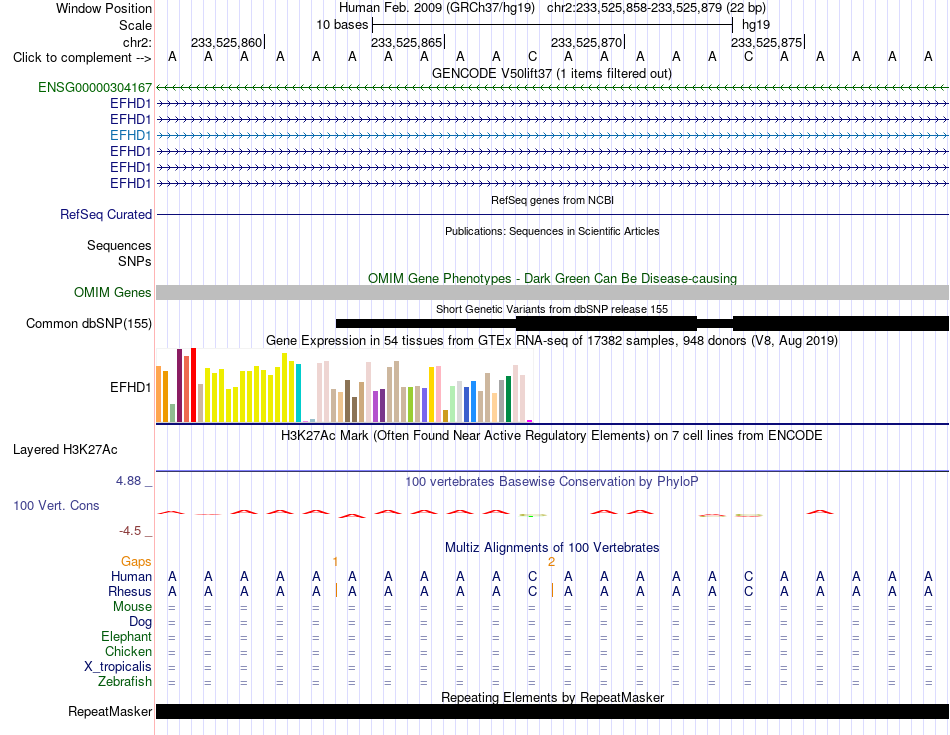Click the 4.88 PhyloP upper value

click(128, 481)
